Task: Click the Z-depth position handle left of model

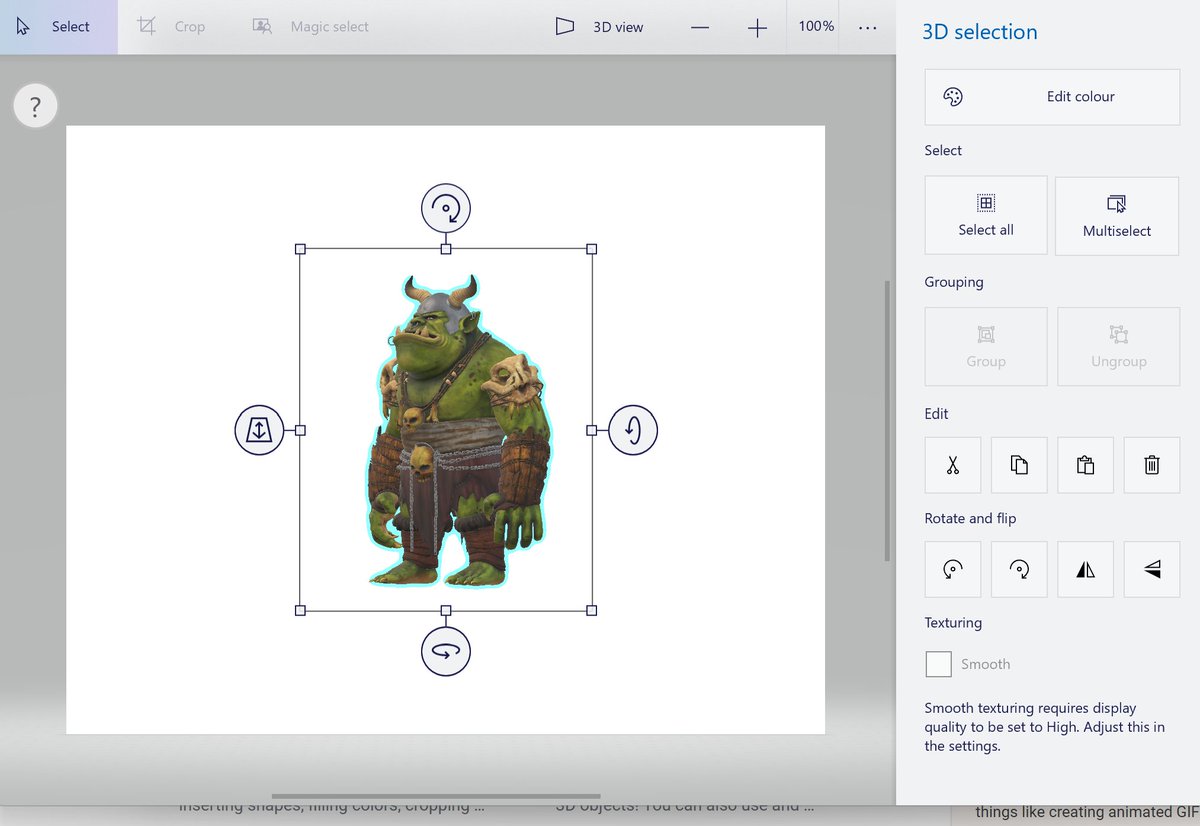Action: point(259,430)
